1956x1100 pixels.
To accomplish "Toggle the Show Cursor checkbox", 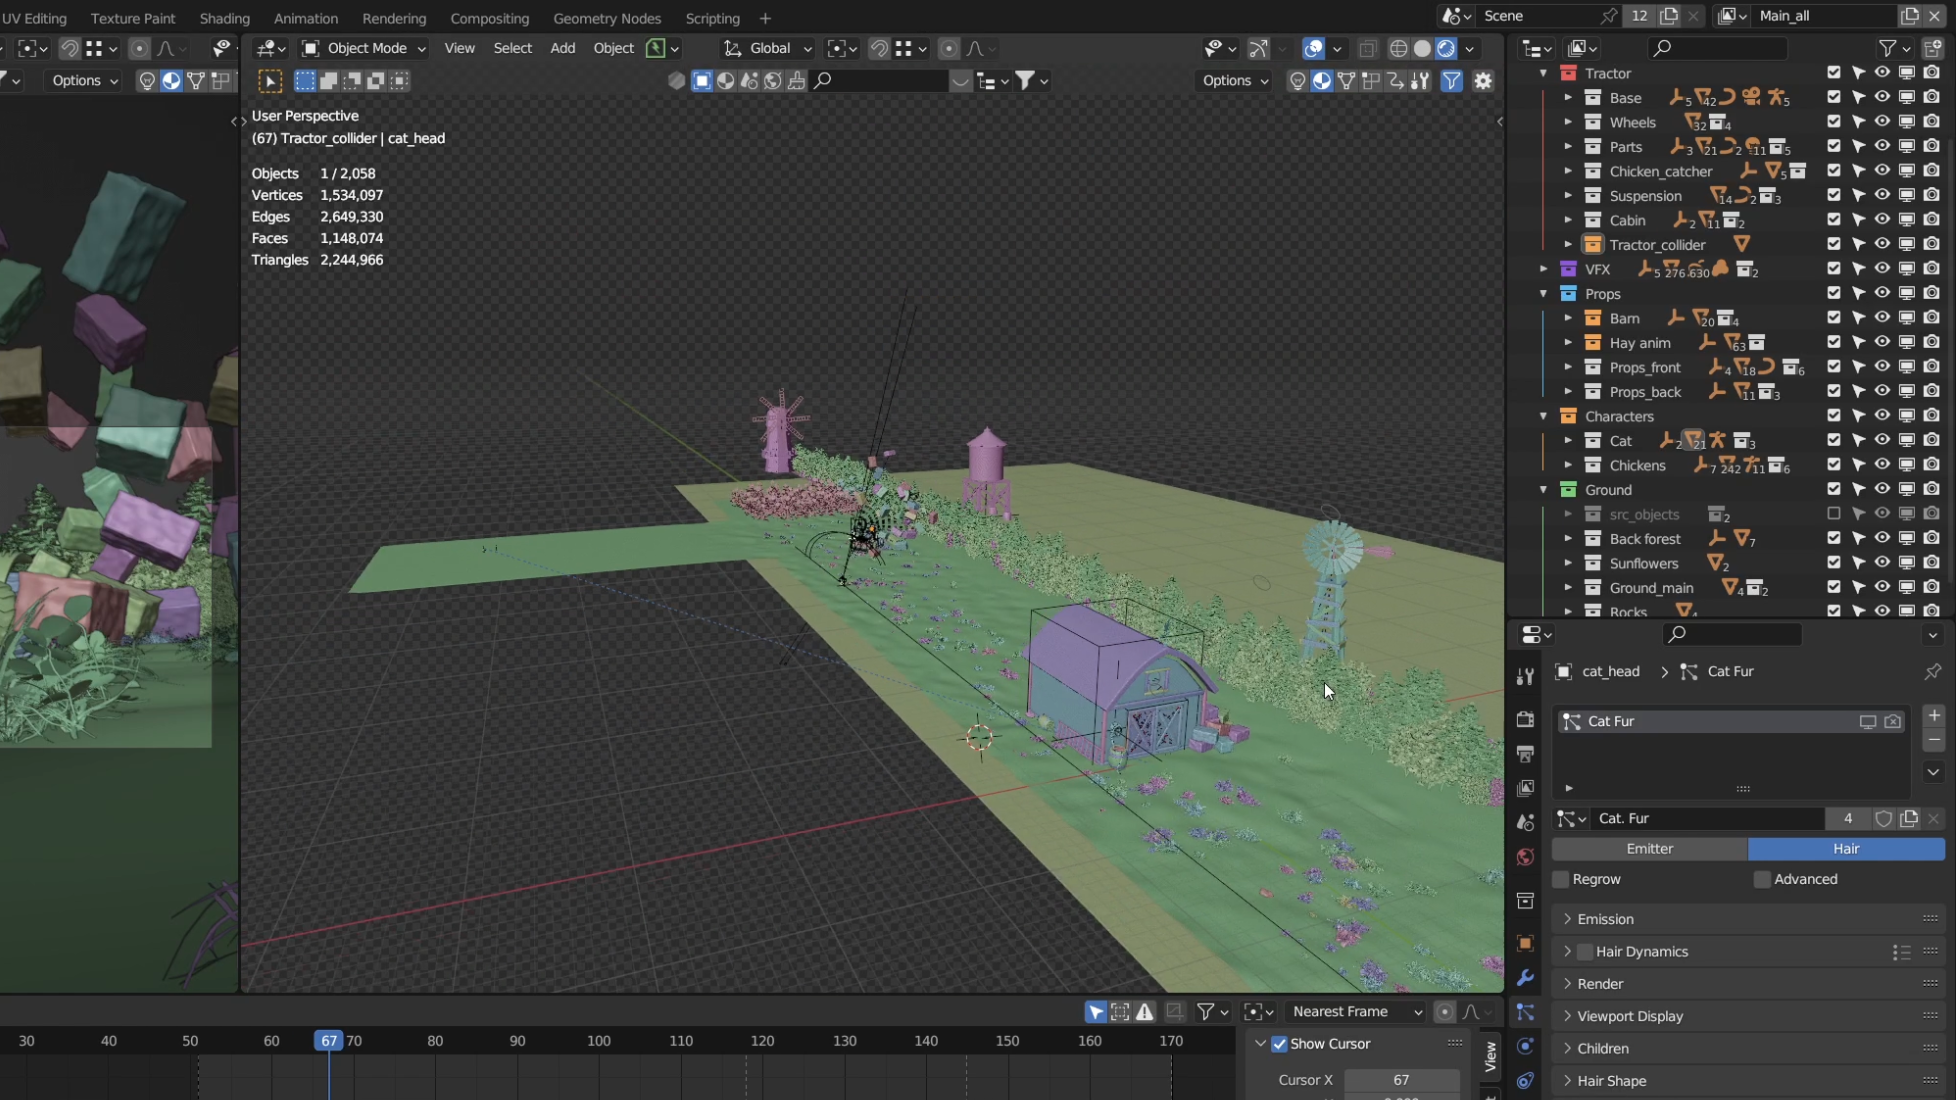I will point(1279,1044).
